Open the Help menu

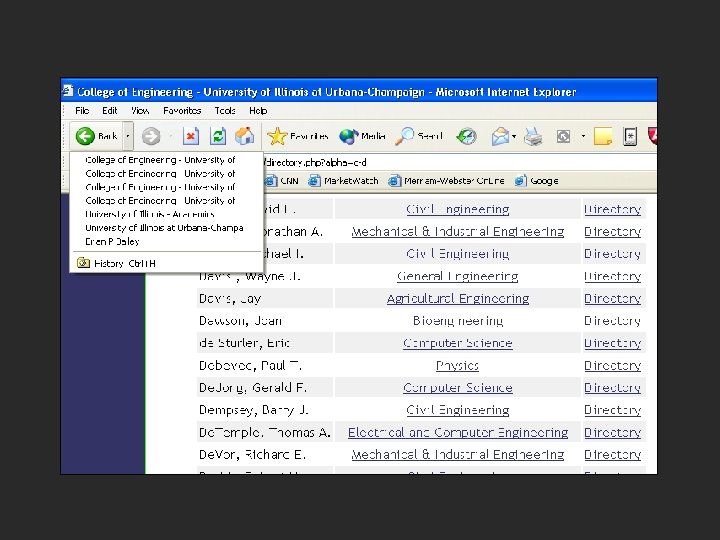258,111
